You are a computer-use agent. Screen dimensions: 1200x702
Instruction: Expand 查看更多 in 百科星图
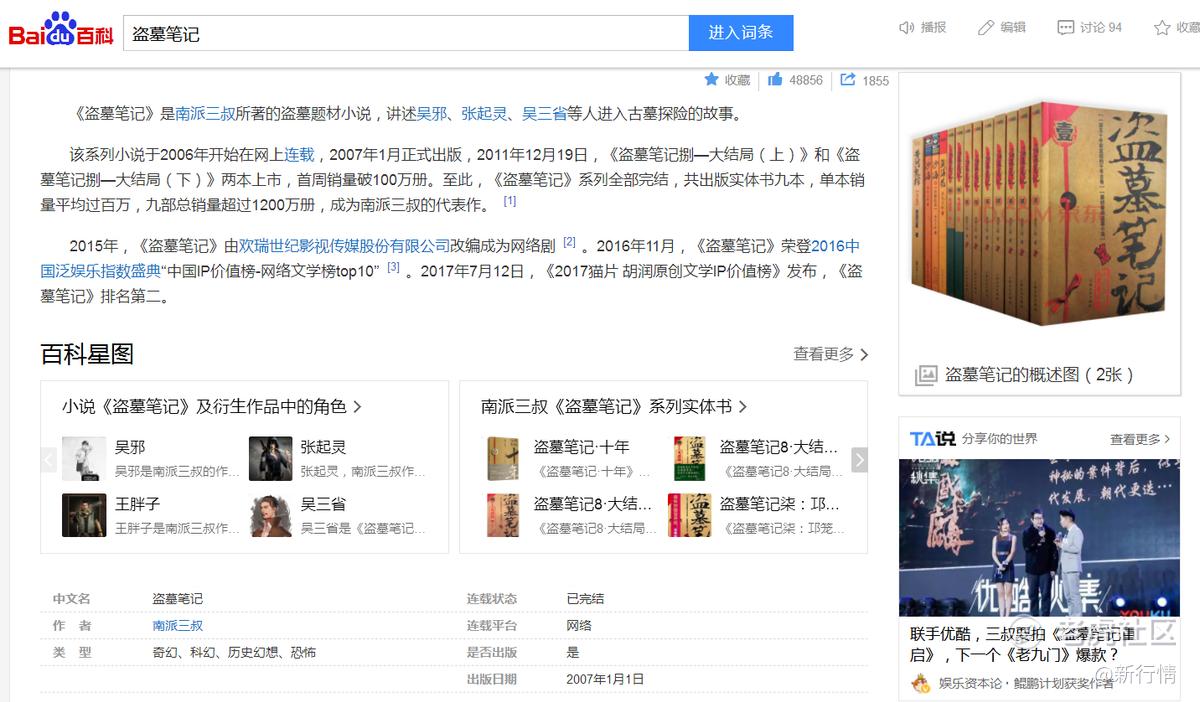831,354
